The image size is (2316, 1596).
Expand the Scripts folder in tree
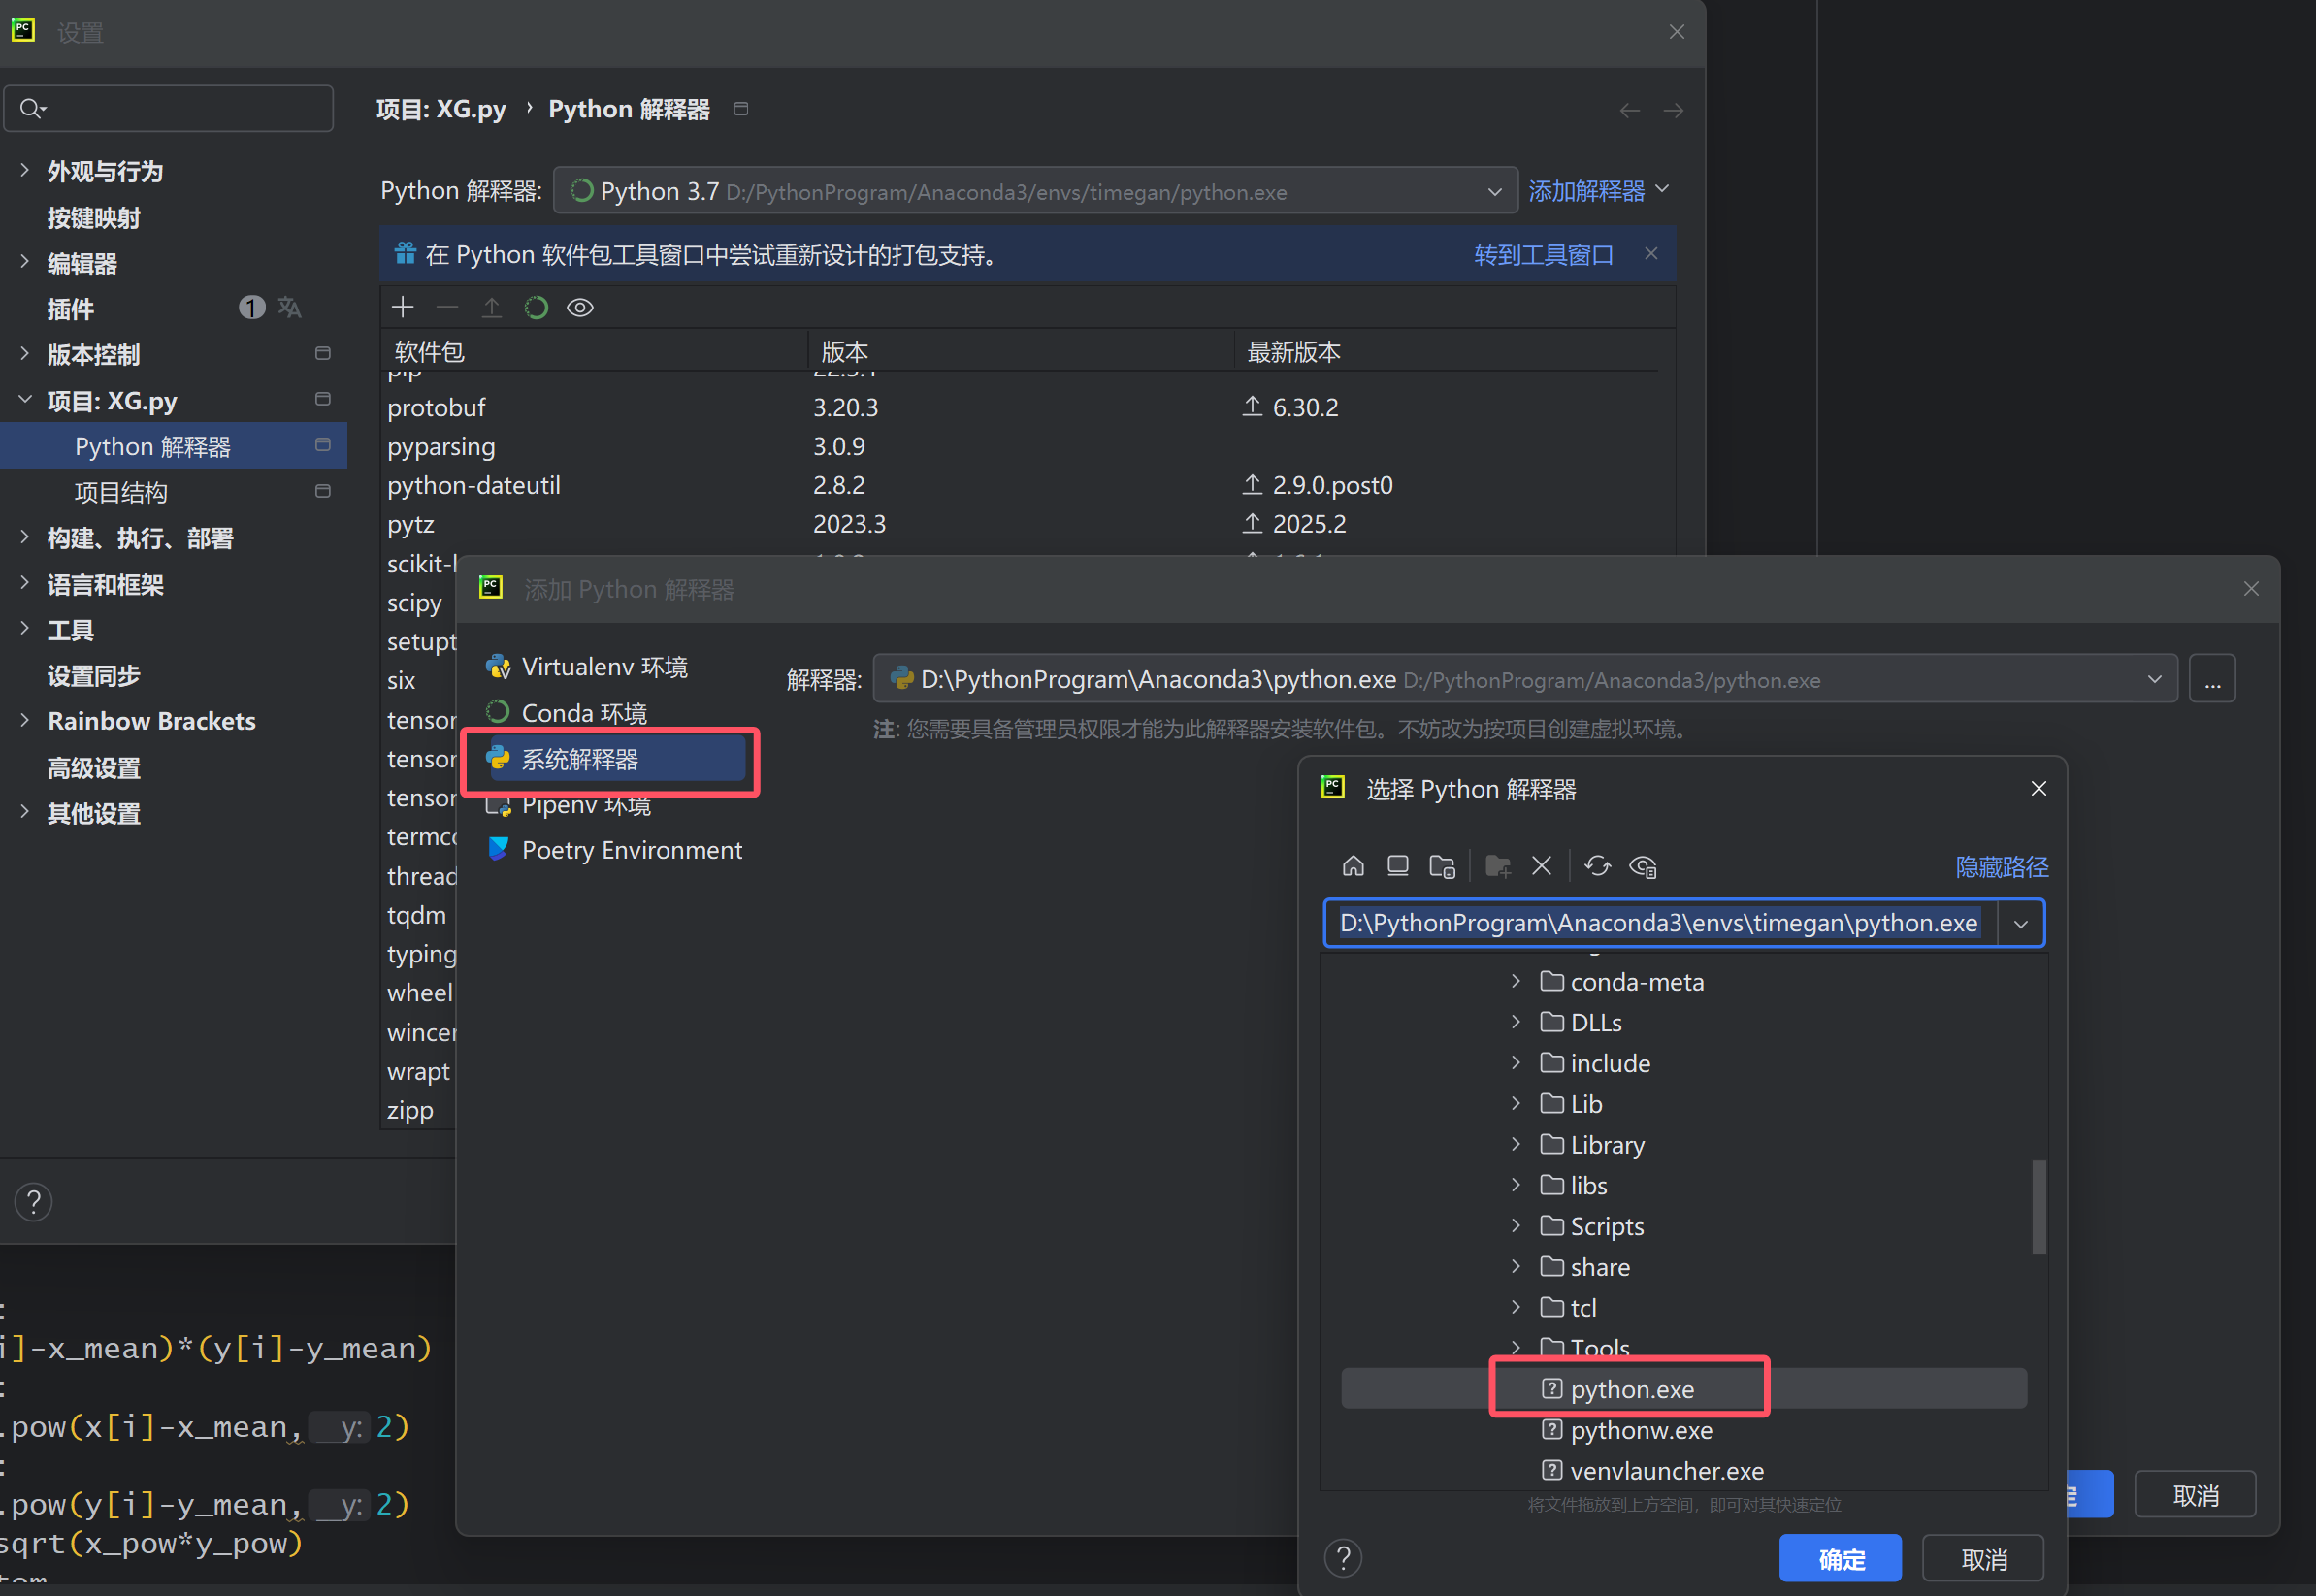point(1516,1226)
